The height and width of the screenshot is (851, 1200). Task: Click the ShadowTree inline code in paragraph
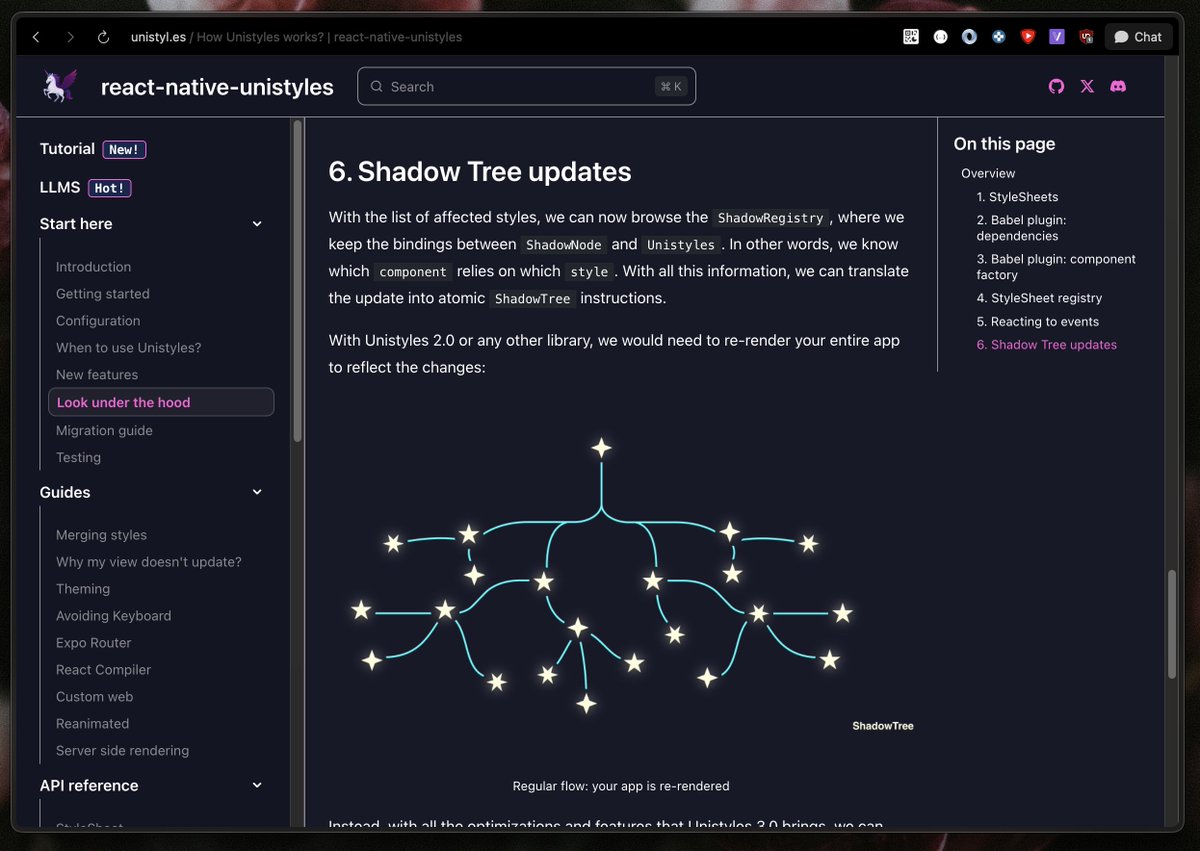click(x=533, y=299)
